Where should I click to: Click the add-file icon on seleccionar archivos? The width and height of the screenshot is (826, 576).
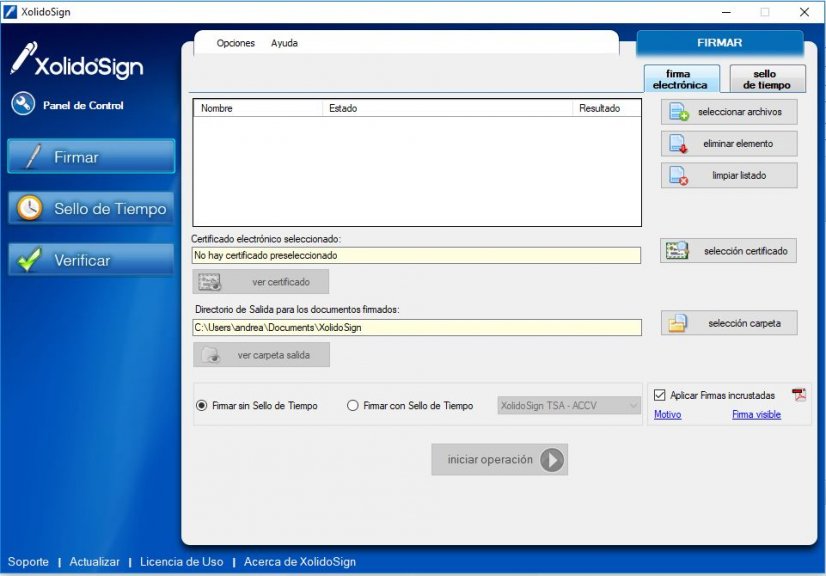[679, 112]
